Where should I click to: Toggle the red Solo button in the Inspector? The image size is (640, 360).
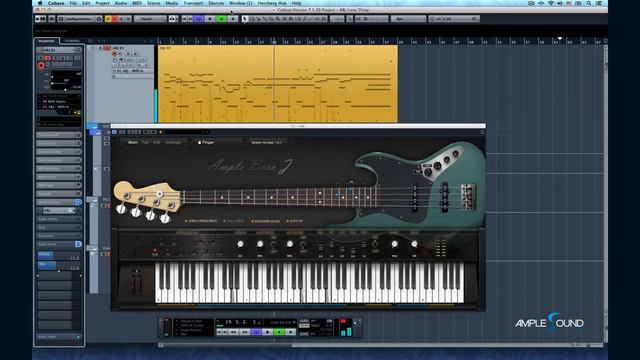[x=48, y=58]
